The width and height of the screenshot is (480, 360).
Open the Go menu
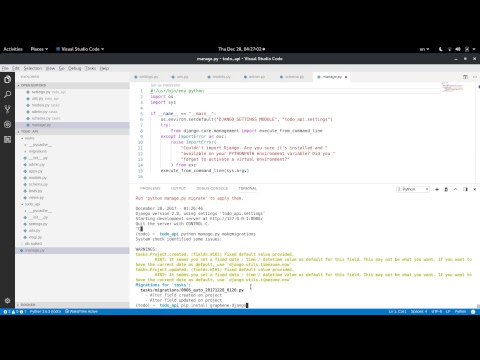[62, 68]
